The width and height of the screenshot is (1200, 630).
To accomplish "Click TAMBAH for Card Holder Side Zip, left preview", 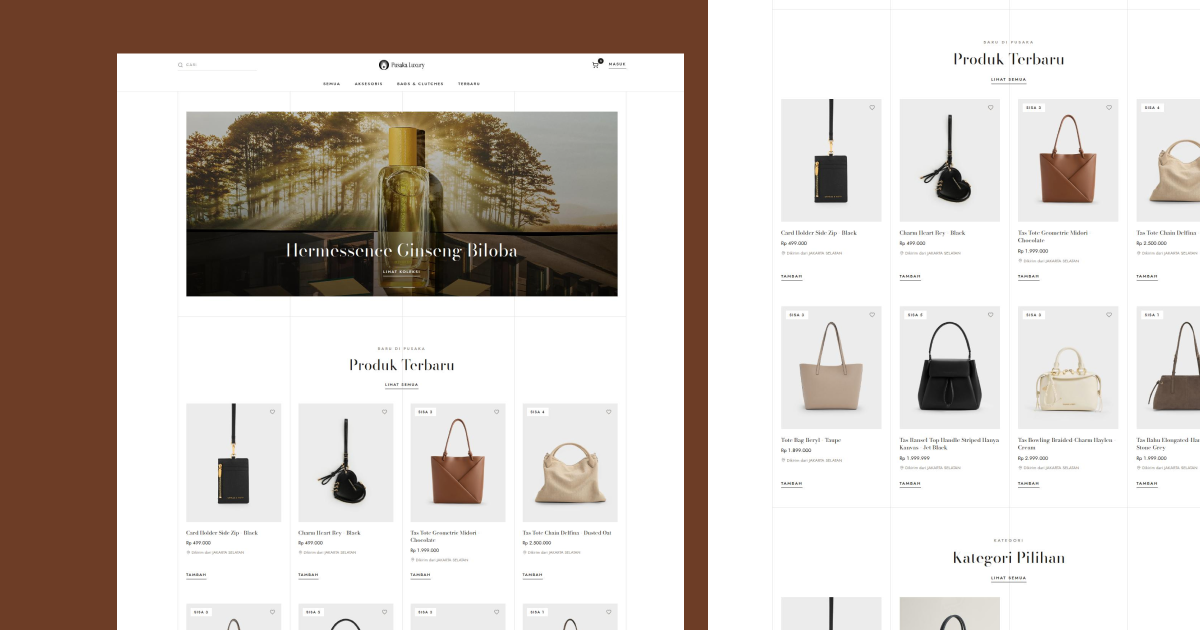I will pos(196,575).
